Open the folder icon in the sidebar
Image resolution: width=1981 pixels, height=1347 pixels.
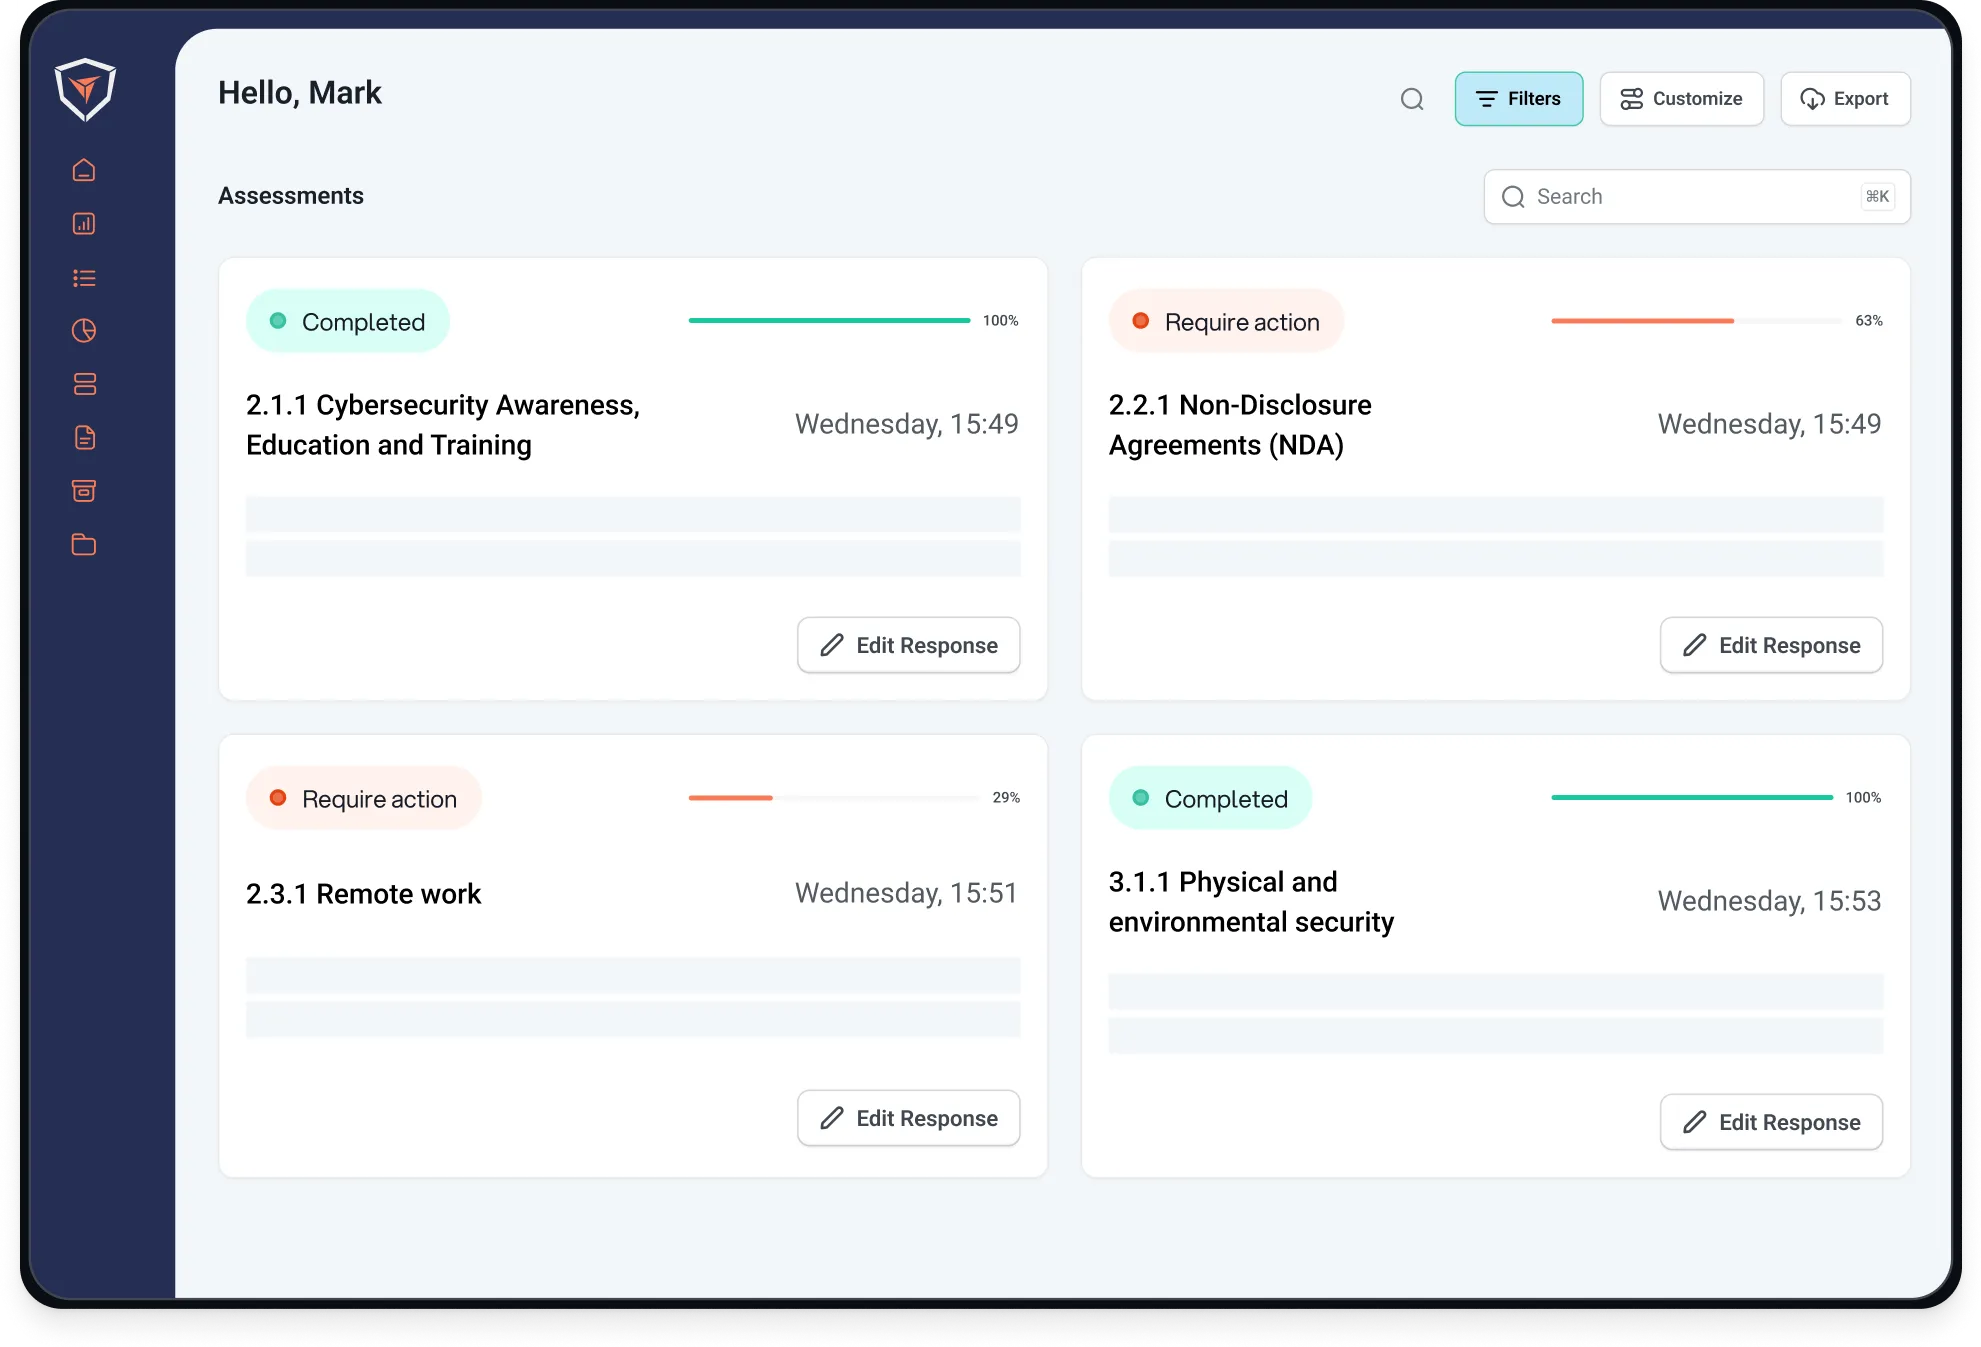[x=84, y=544]
